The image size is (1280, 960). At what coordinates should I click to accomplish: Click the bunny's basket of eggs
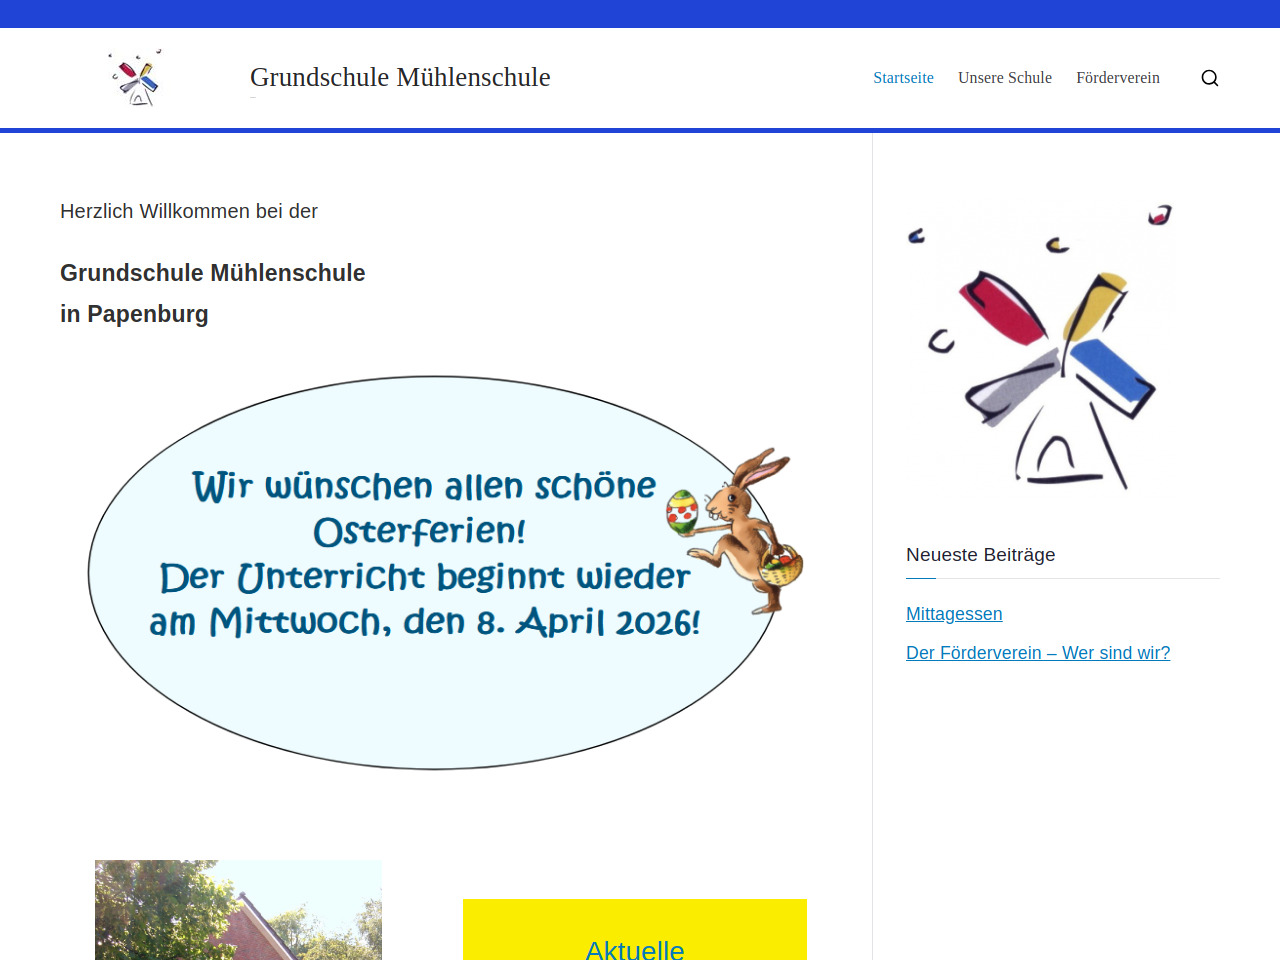coord(781,568)
